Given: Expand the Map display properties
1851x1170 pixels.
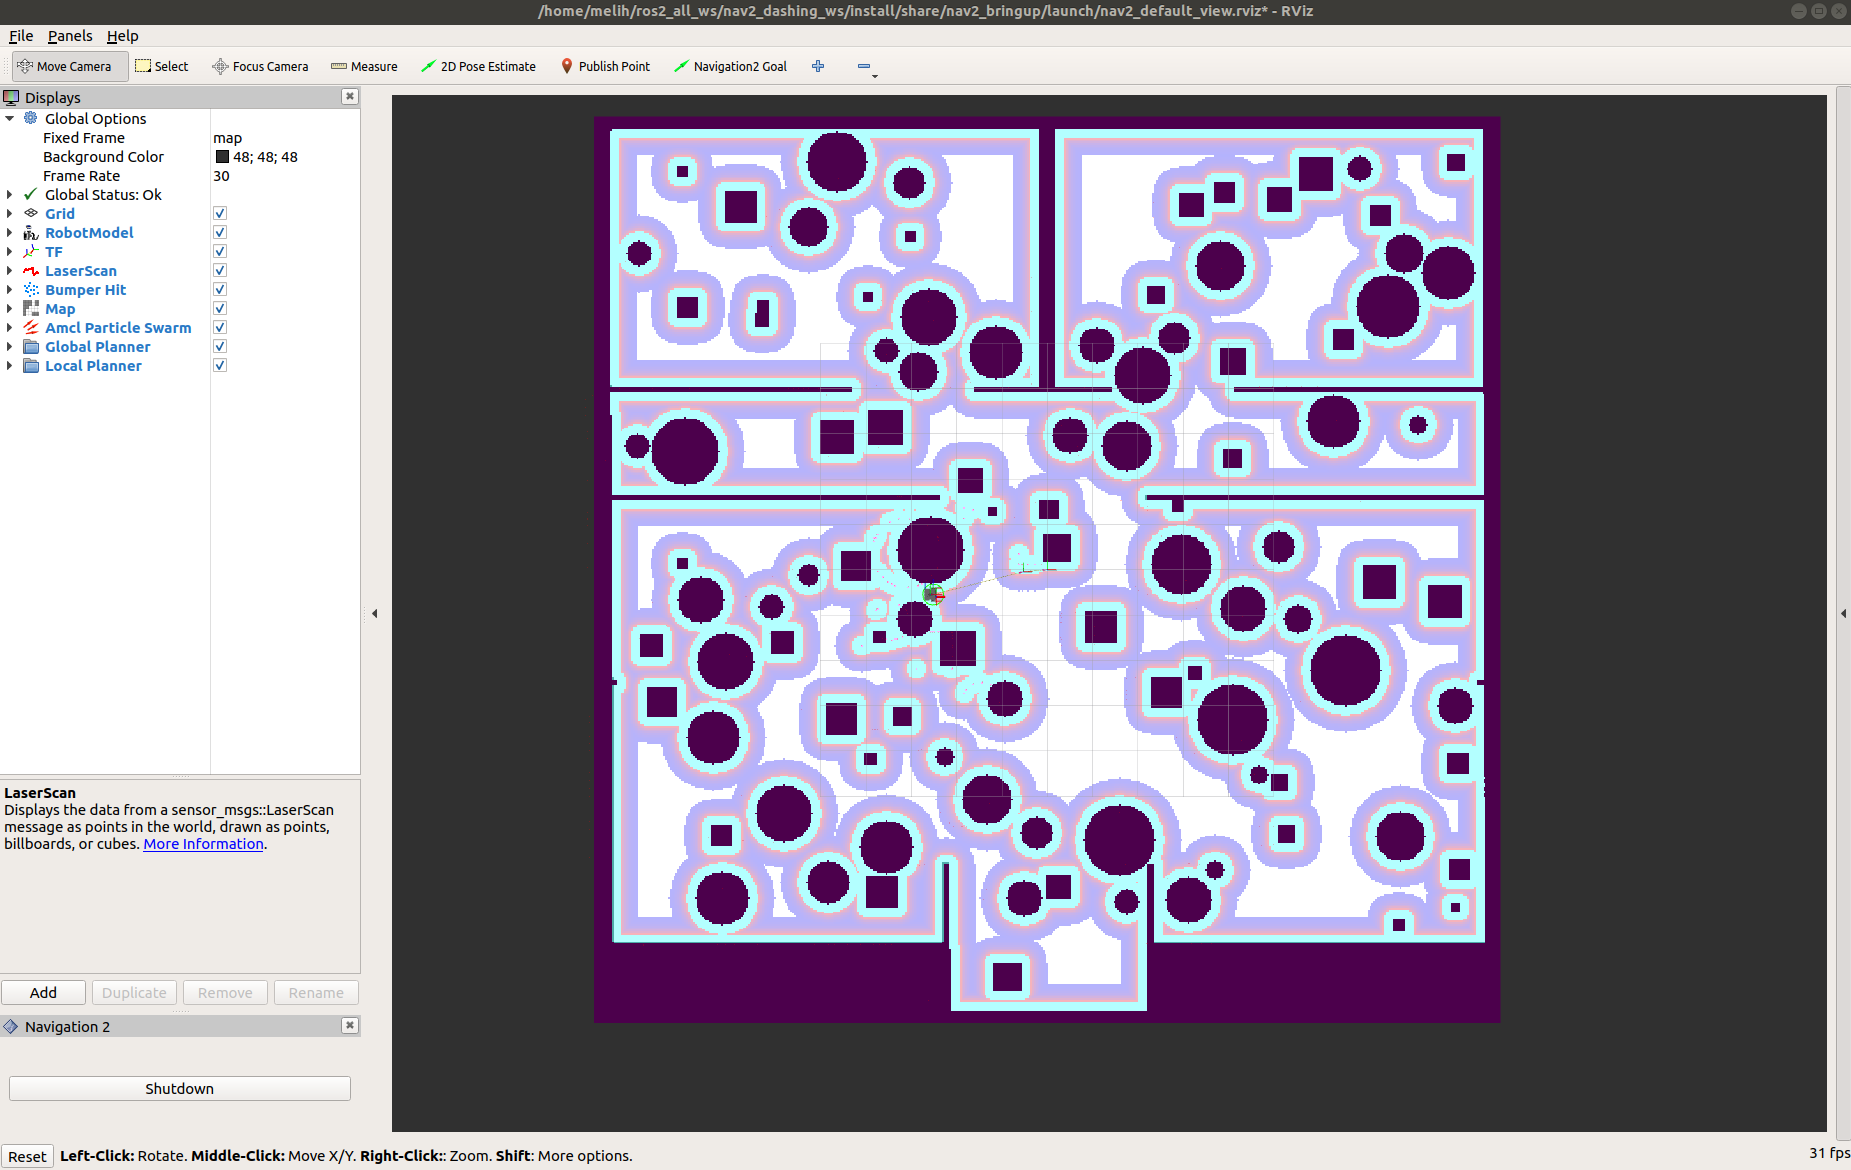Looking at the screenshot, I should pos(10,308).
